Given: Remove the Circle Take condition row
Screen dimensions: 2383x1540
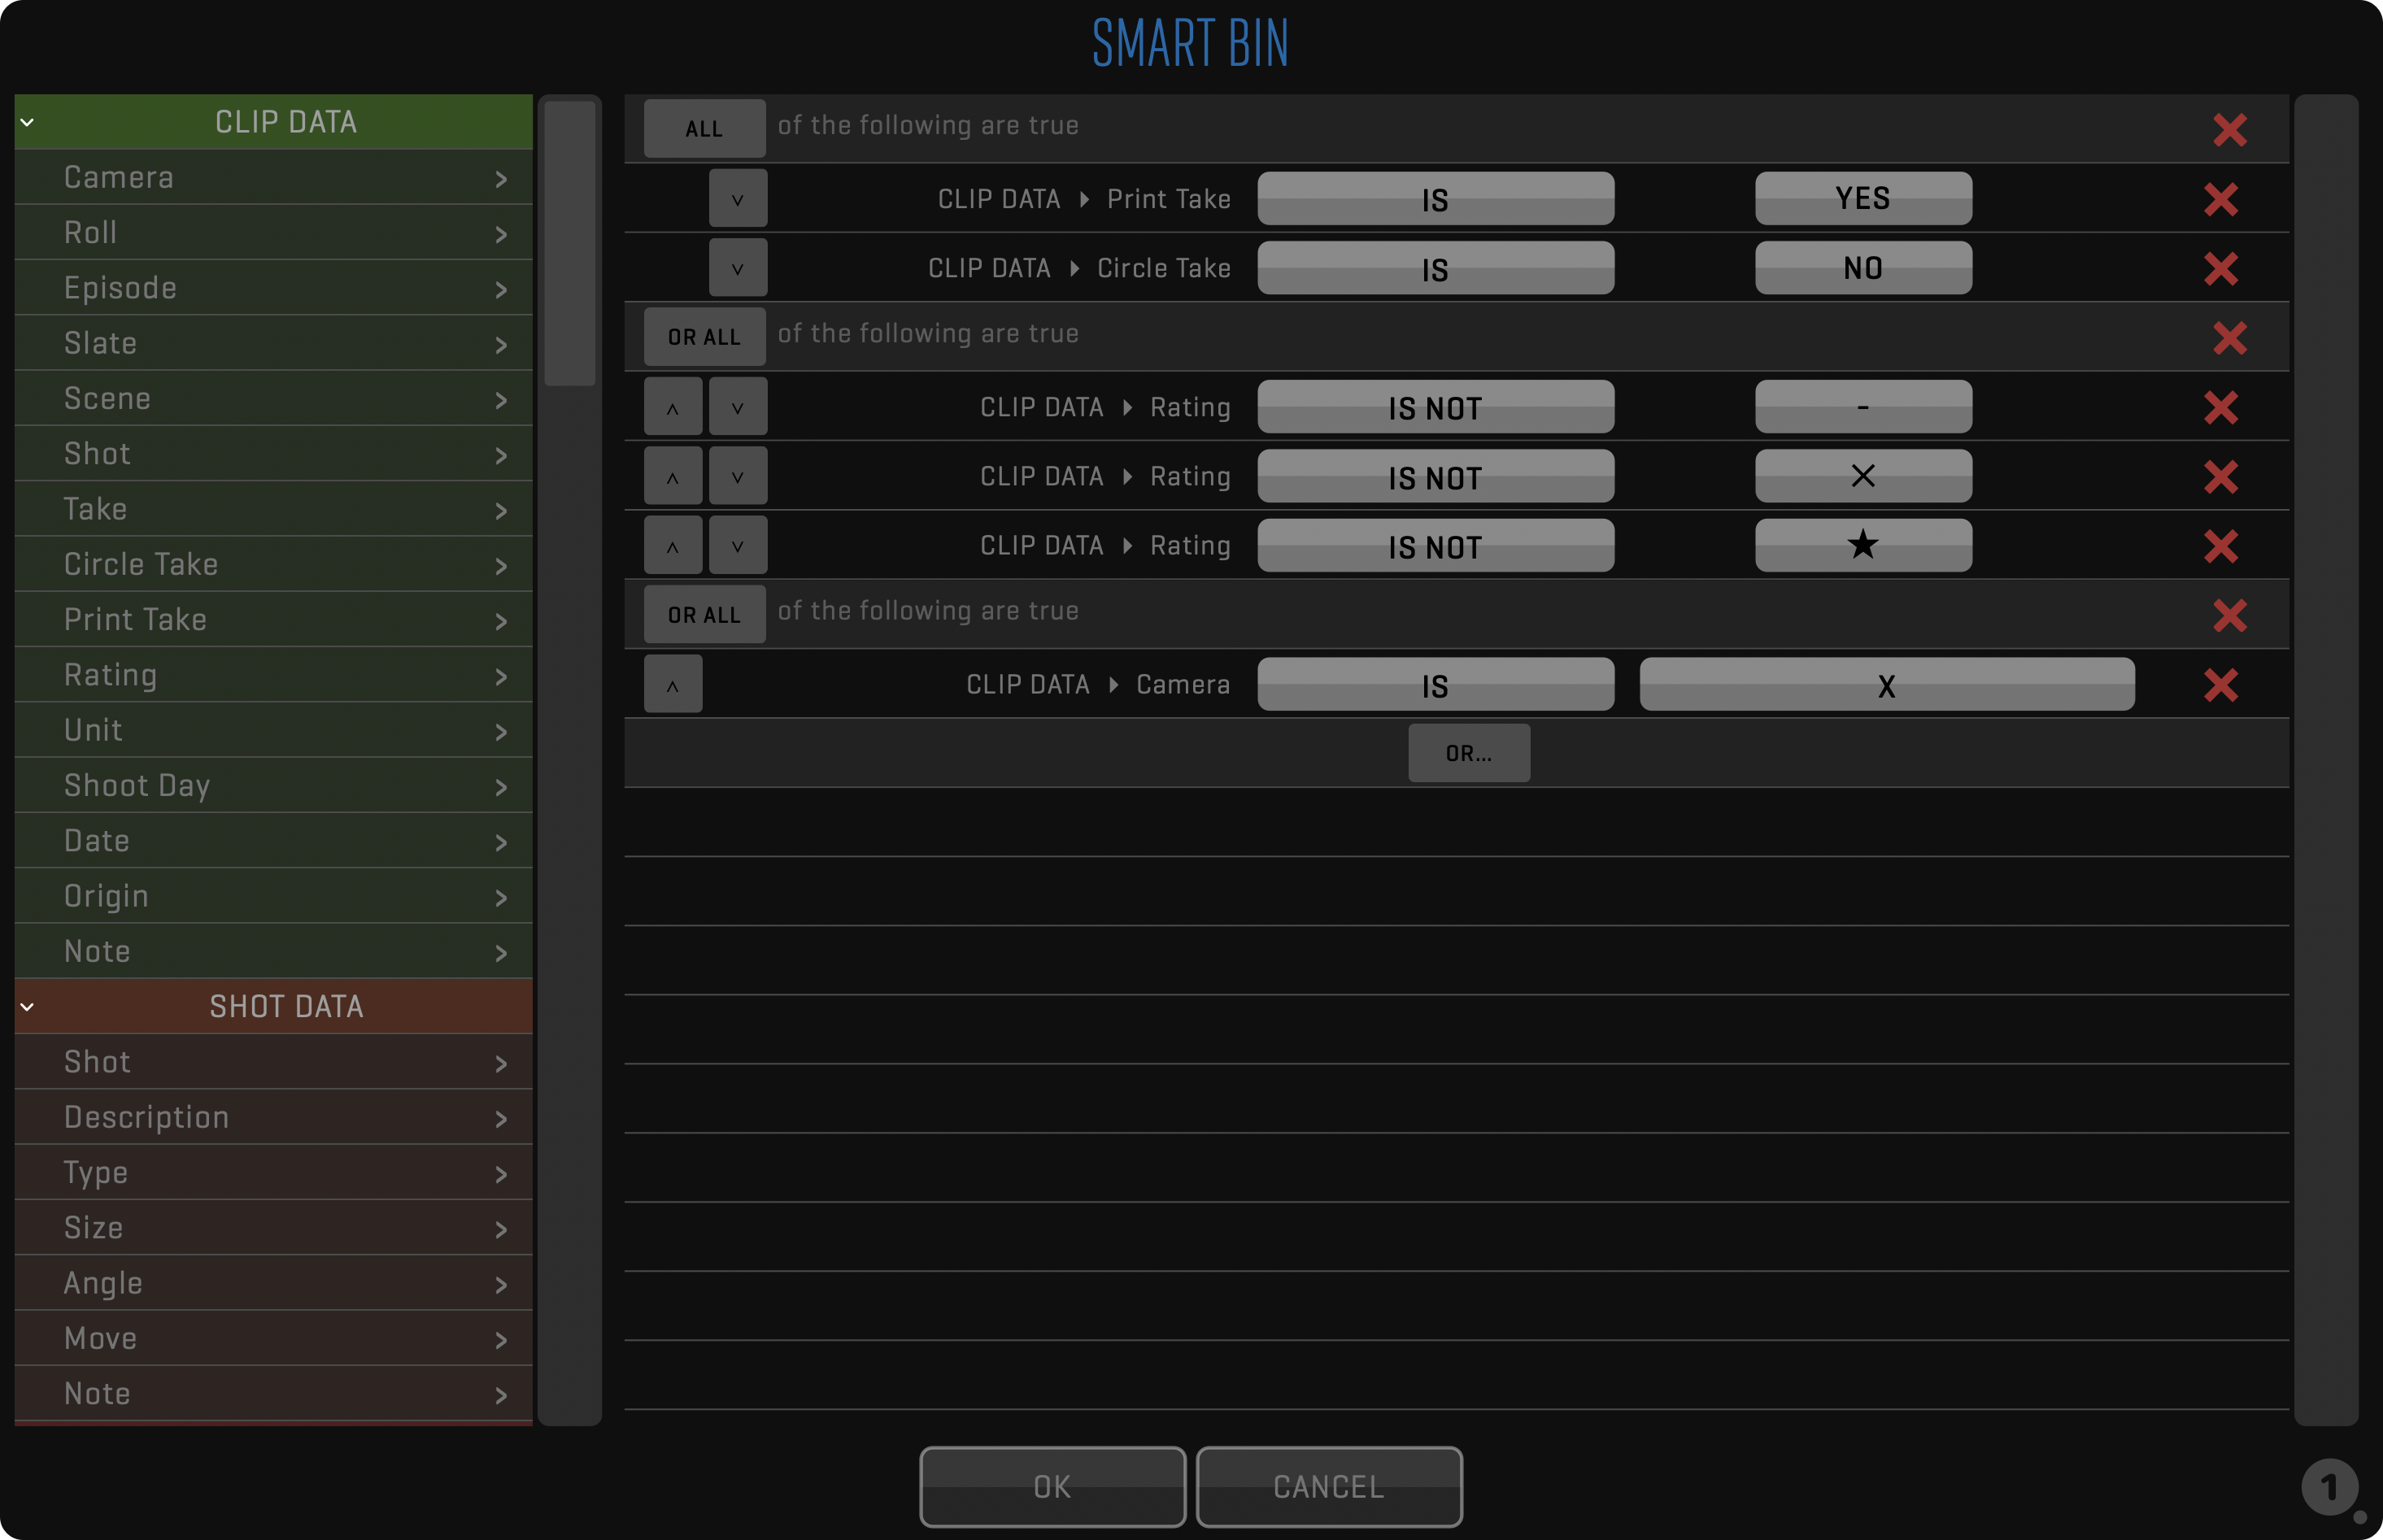Looking at the screenshot, I should pyautogui.click(x=2220, y=268).
